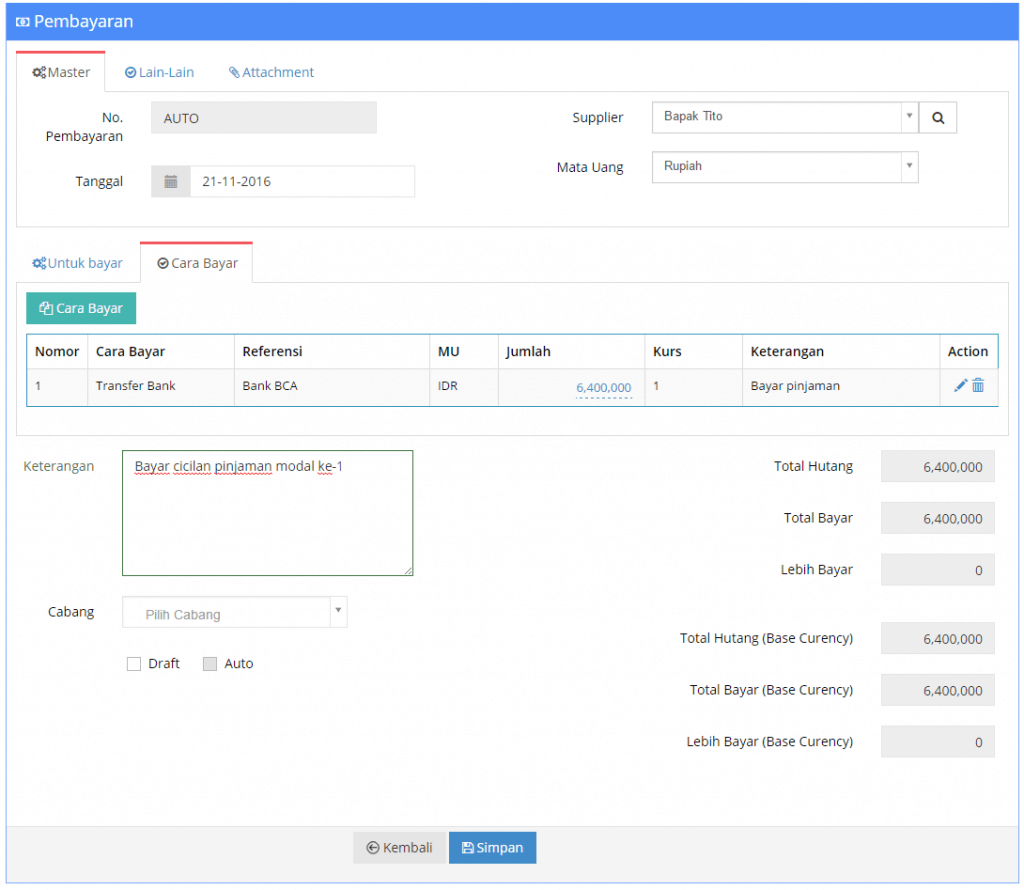Screen dimensions: 1024x890
Task: Click the Total Bayar value field
Action: point(937,518)
